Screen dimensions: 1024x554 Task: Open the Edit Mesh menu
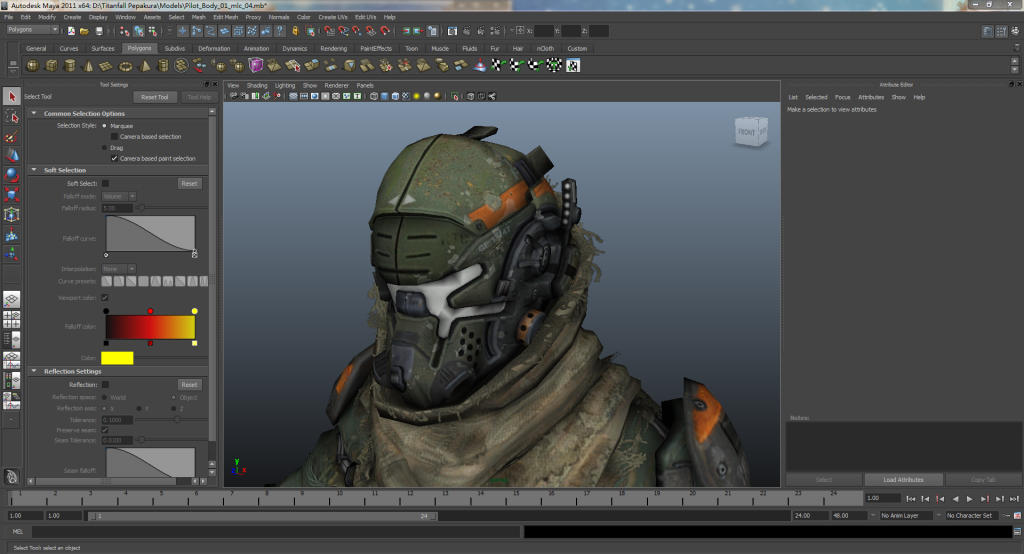225,17
